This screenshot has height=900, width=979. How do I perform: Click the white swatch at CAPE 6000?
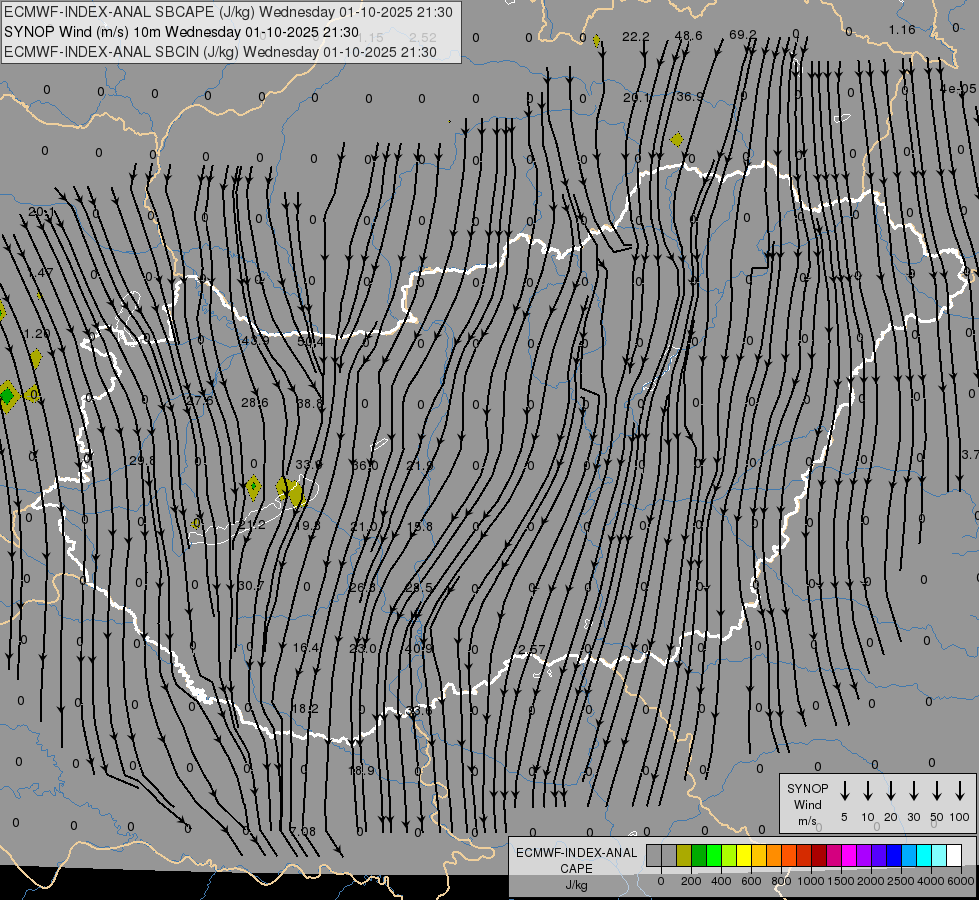coord(954,855)
